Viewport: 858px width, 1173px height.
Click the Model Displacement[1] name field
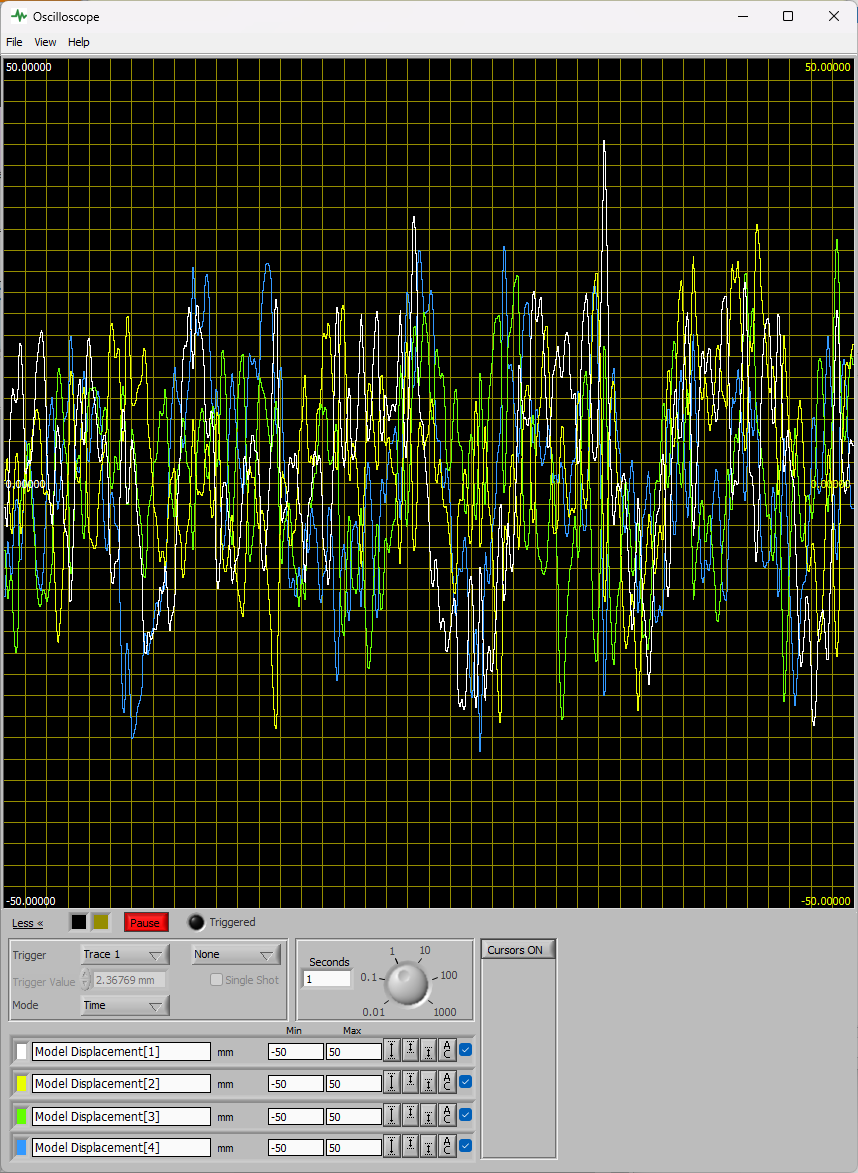tap(121, 1051)
